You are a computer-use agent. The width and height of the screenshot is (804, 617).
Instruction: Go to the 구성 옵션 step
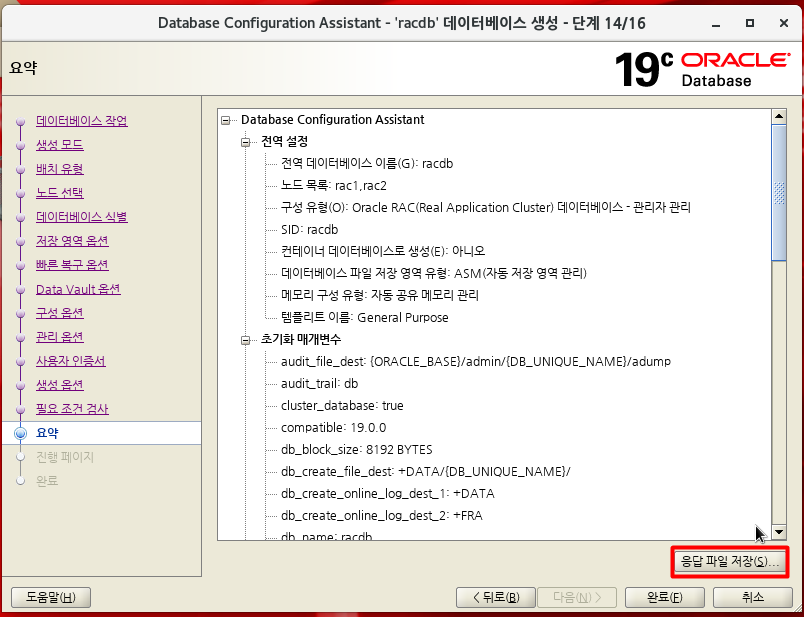(59, 313)
